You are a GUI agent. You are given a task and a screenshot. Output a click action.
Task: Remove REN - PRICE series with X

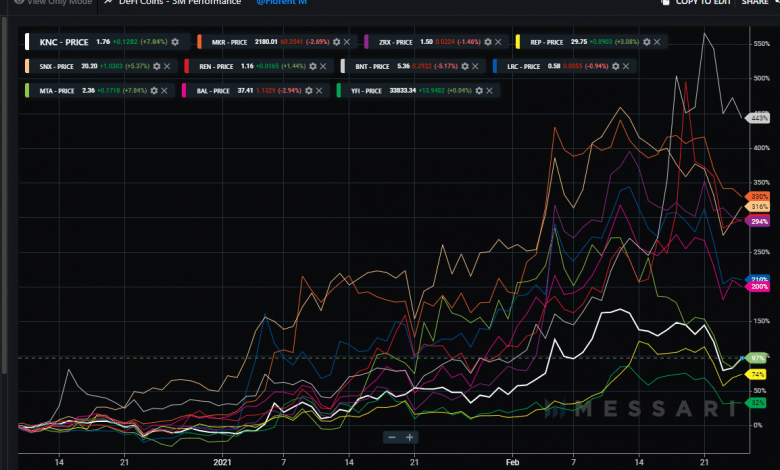[323, 66]
